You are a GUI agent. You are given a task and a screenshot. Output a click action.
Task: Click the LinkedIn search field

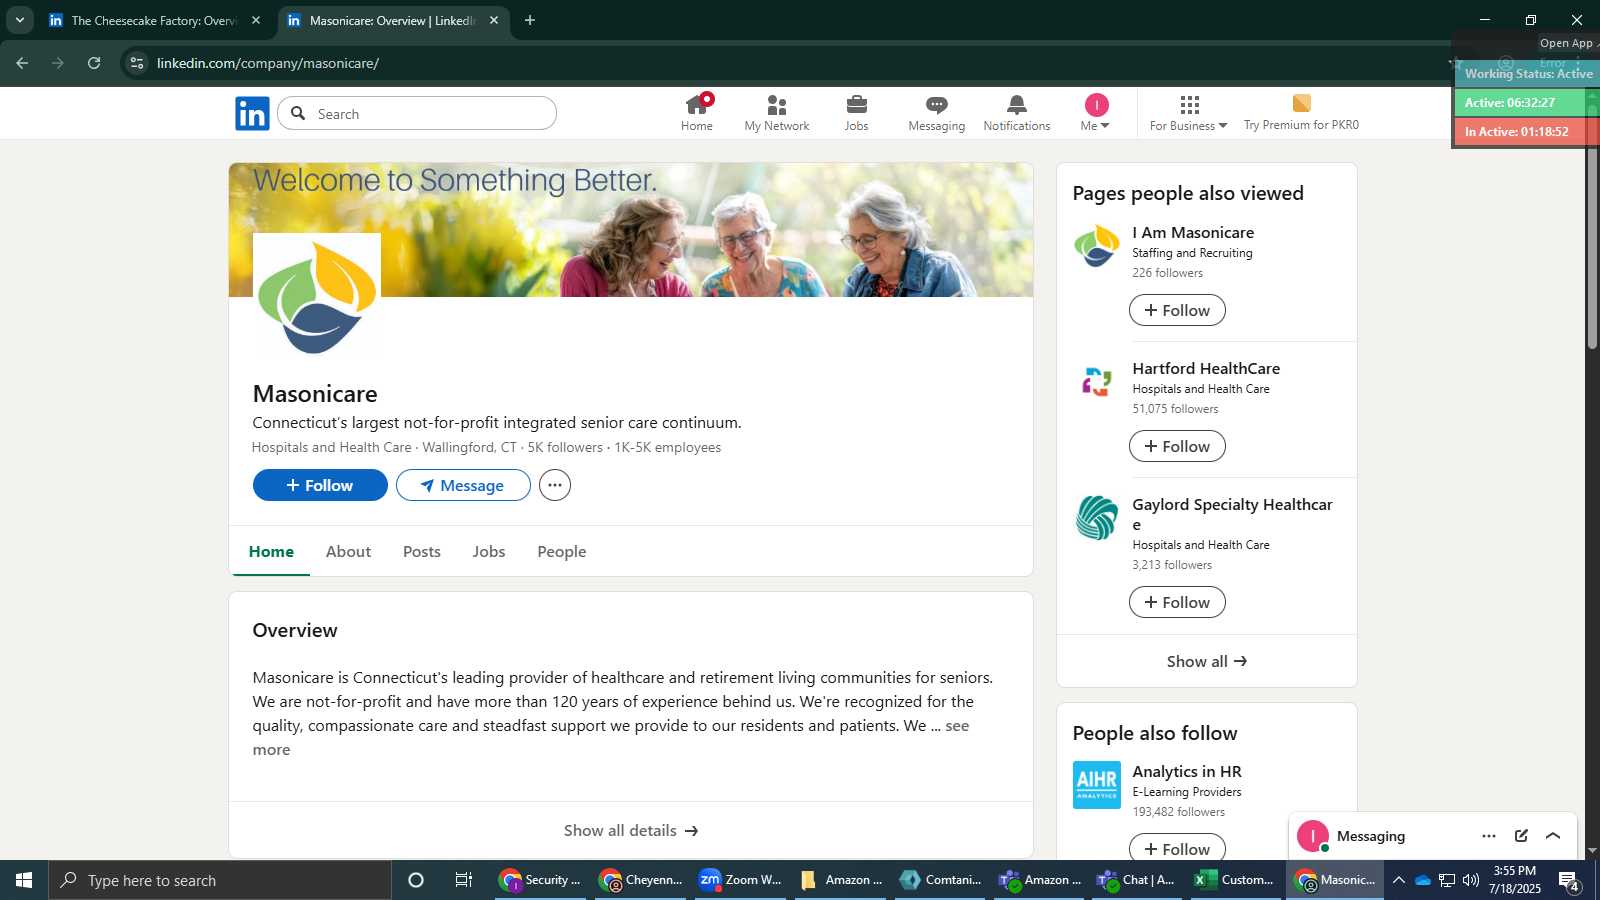coord(417,113)
